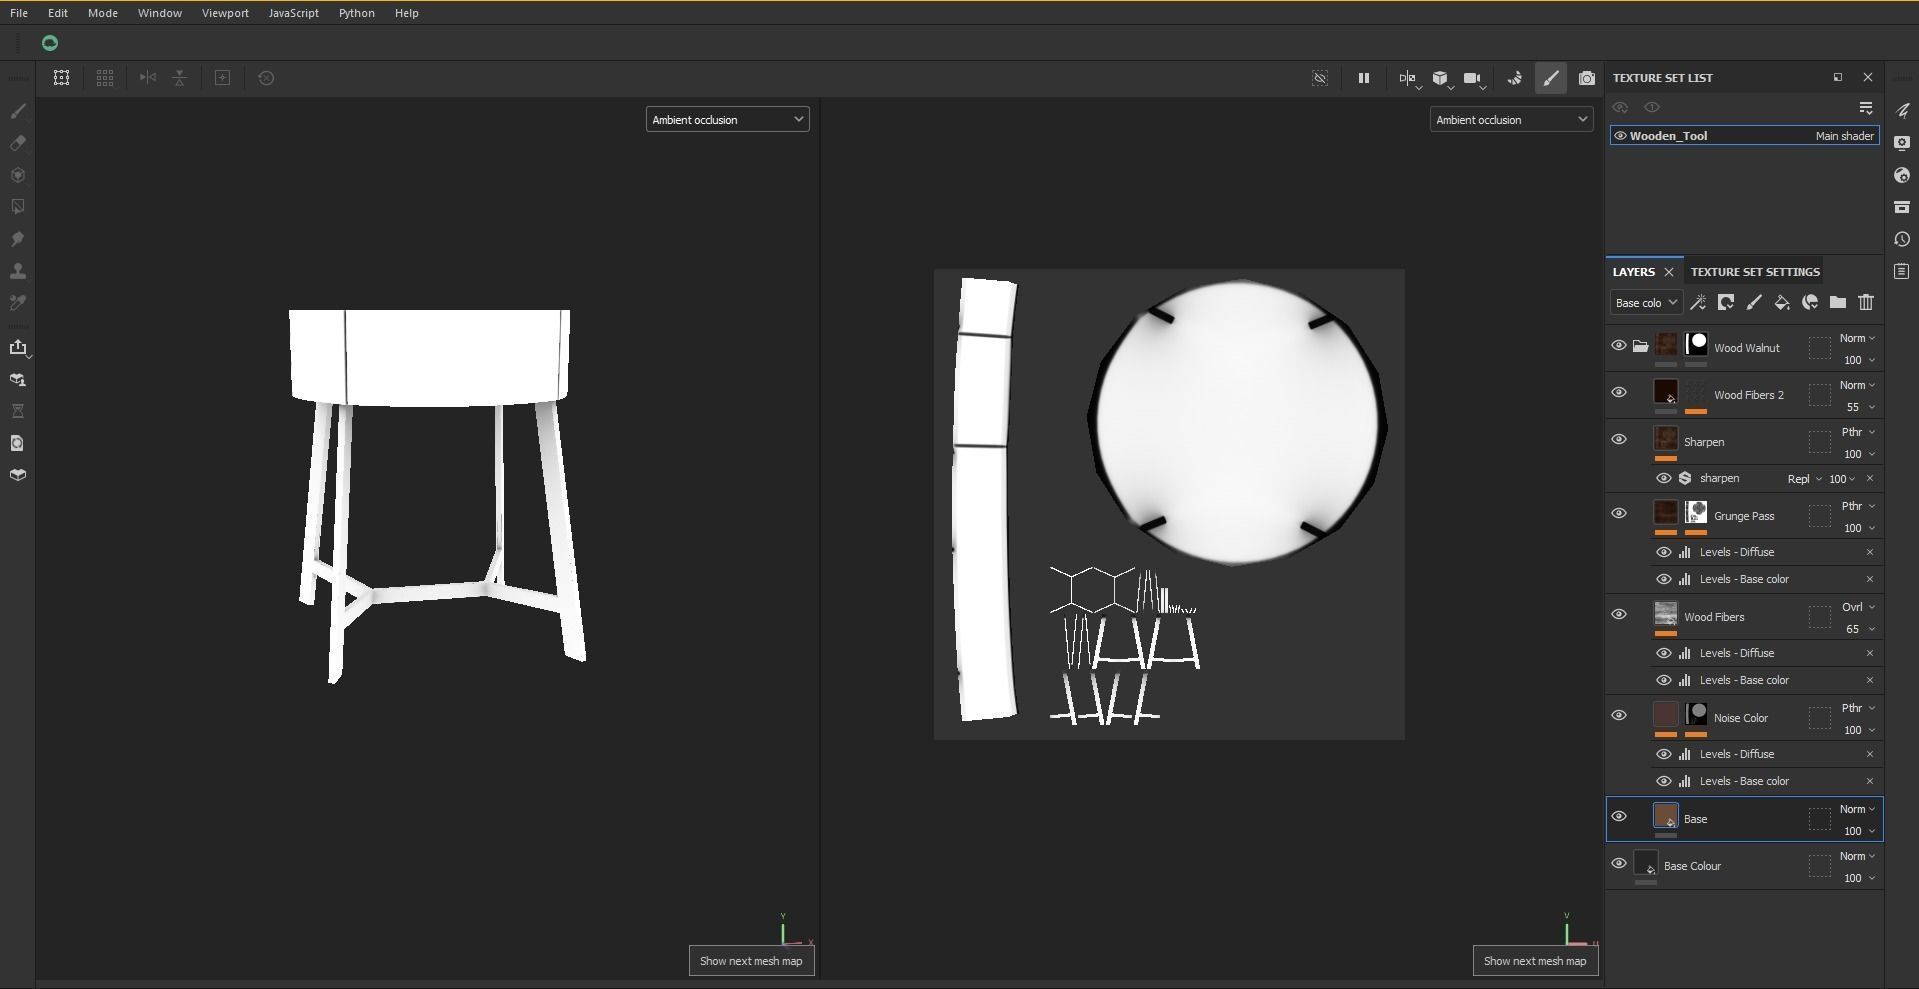The height and width of the screenshot is (989, 1919).
Task: Click the symmetry icon in viewport toolbar
Action: (1408, 78)
